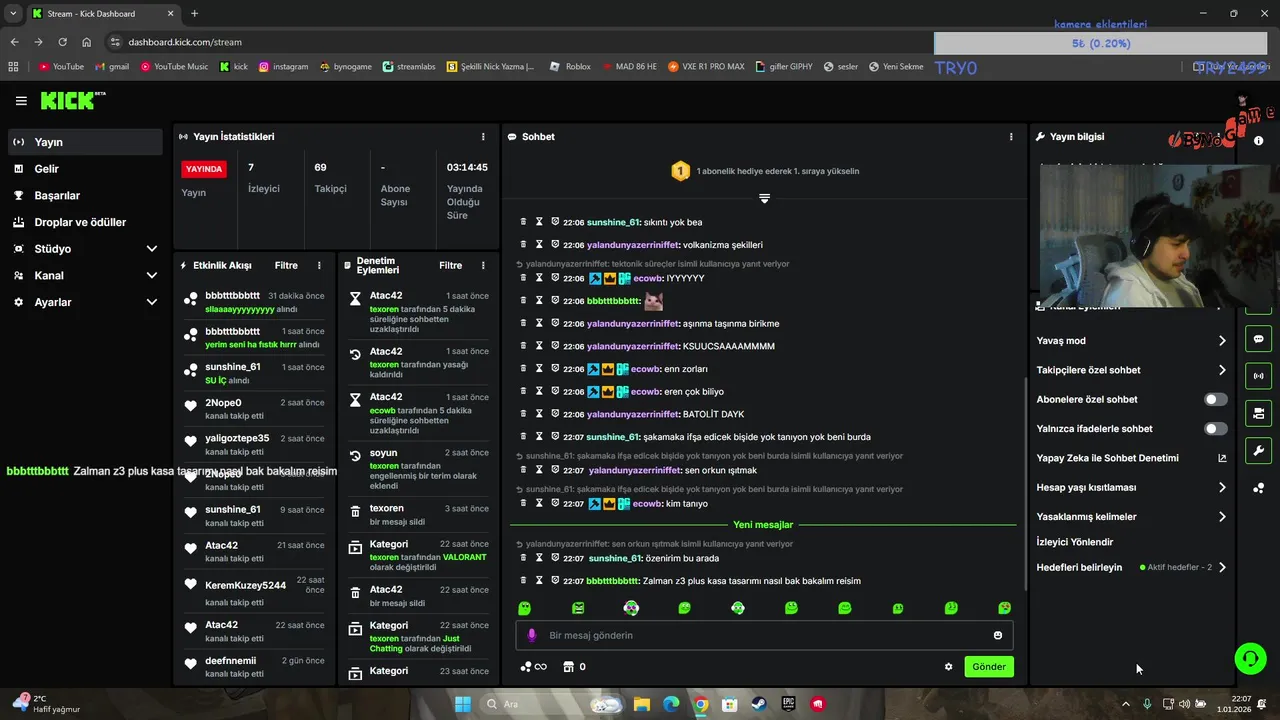1280x720 pixels.
Task: Click the store icon showing 0
Action: pyautogui.click(x=574, y=667)
